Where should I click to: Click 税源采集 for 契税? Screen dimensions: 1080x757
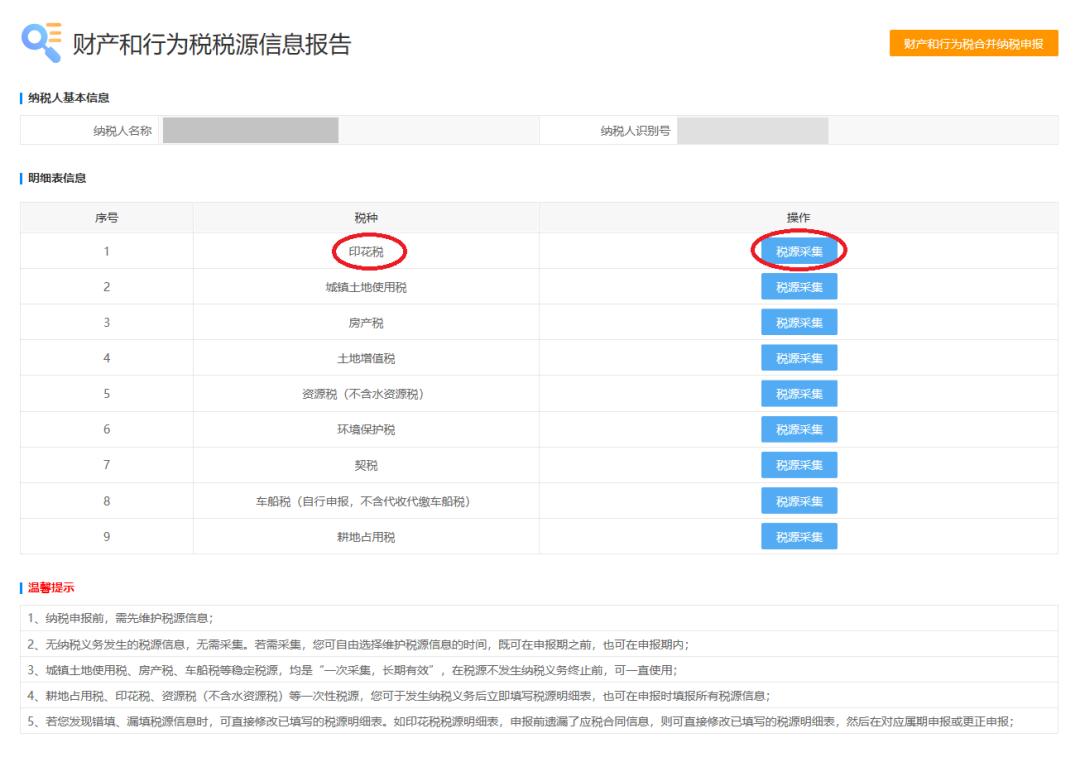[x=797, y=465]
